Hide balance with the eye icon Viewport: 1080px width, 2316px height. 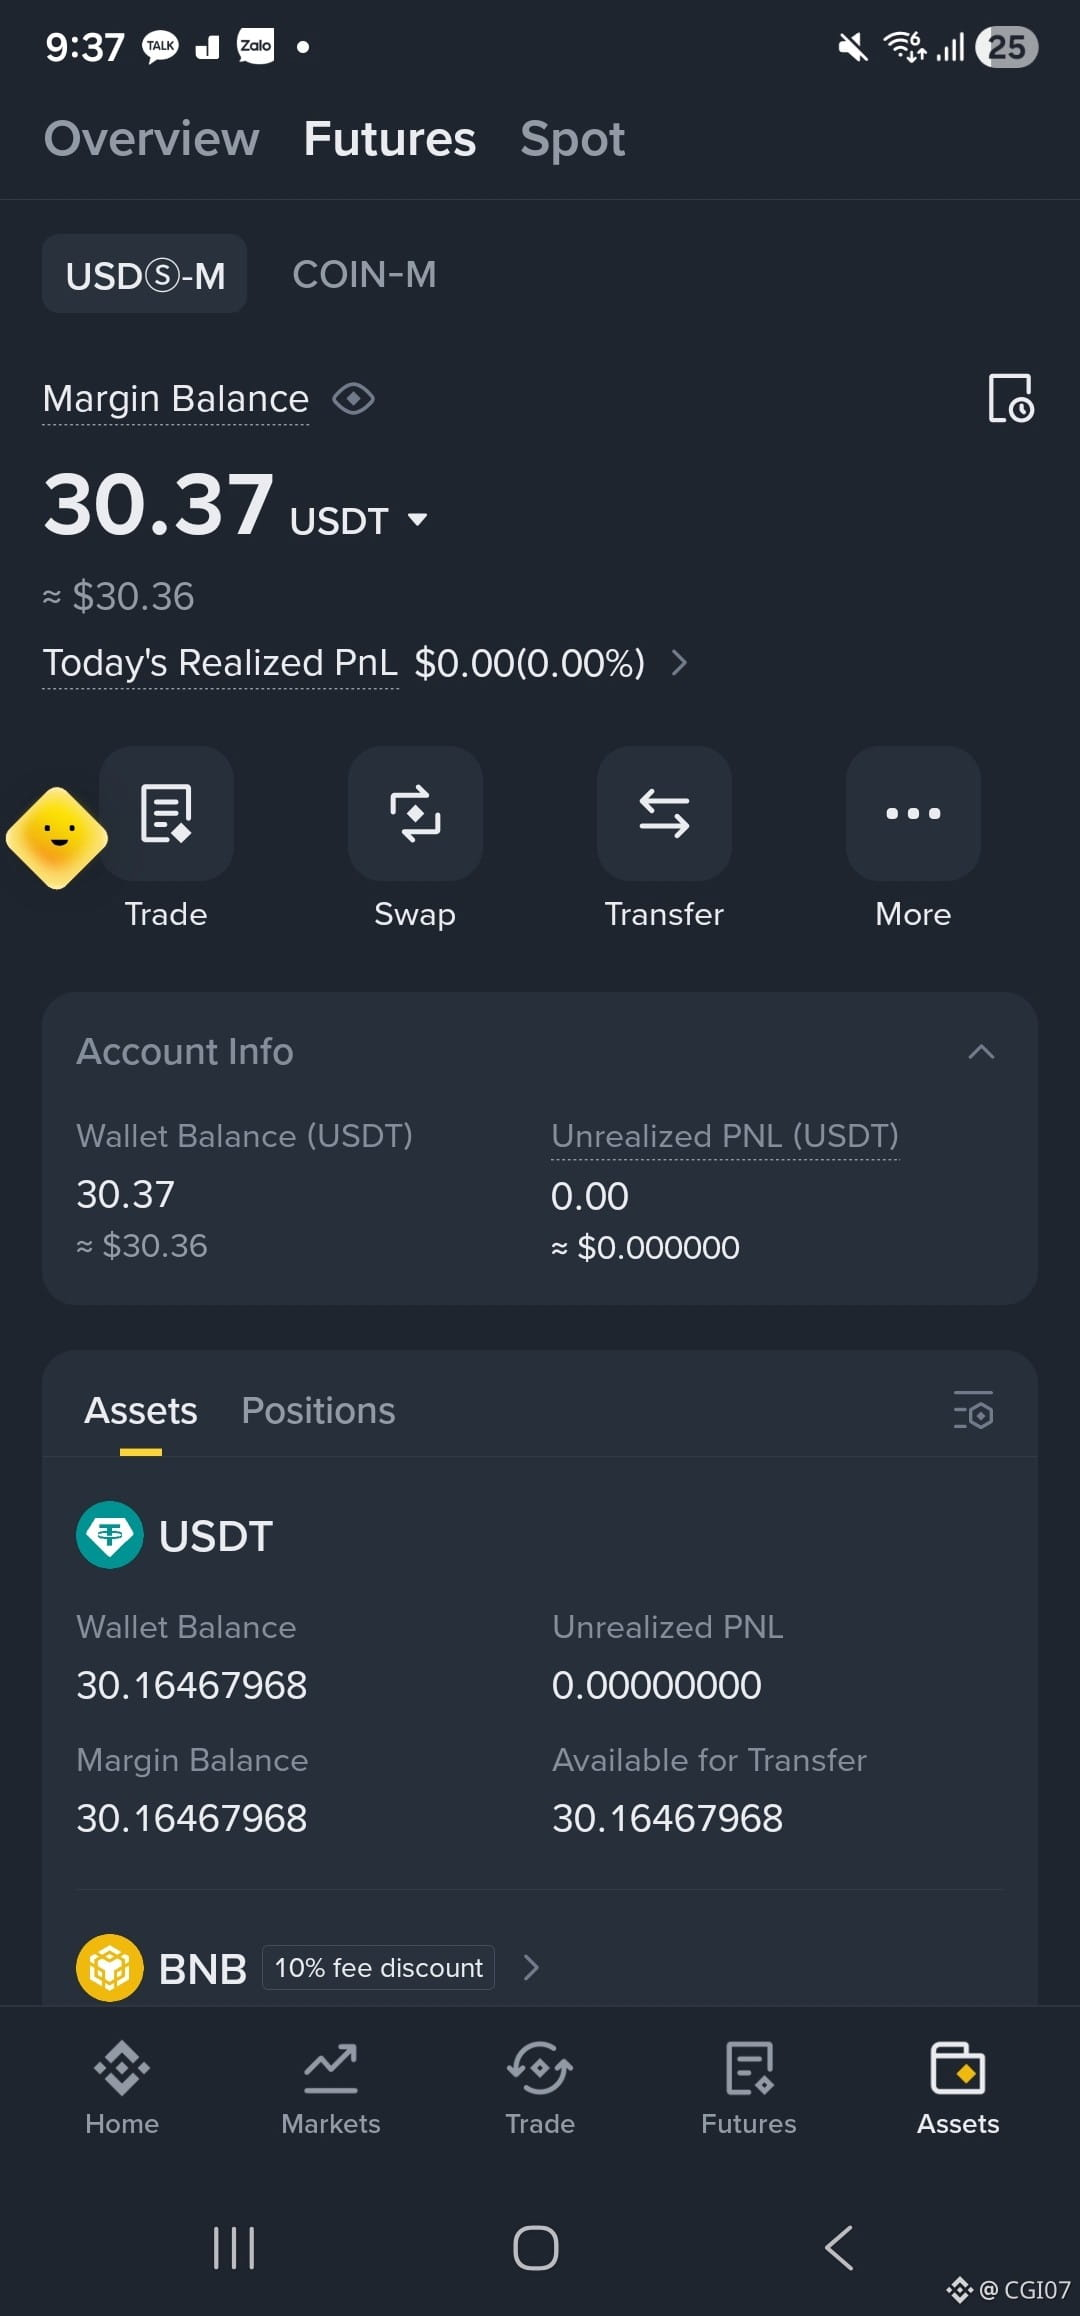click(x=353, y=399)
